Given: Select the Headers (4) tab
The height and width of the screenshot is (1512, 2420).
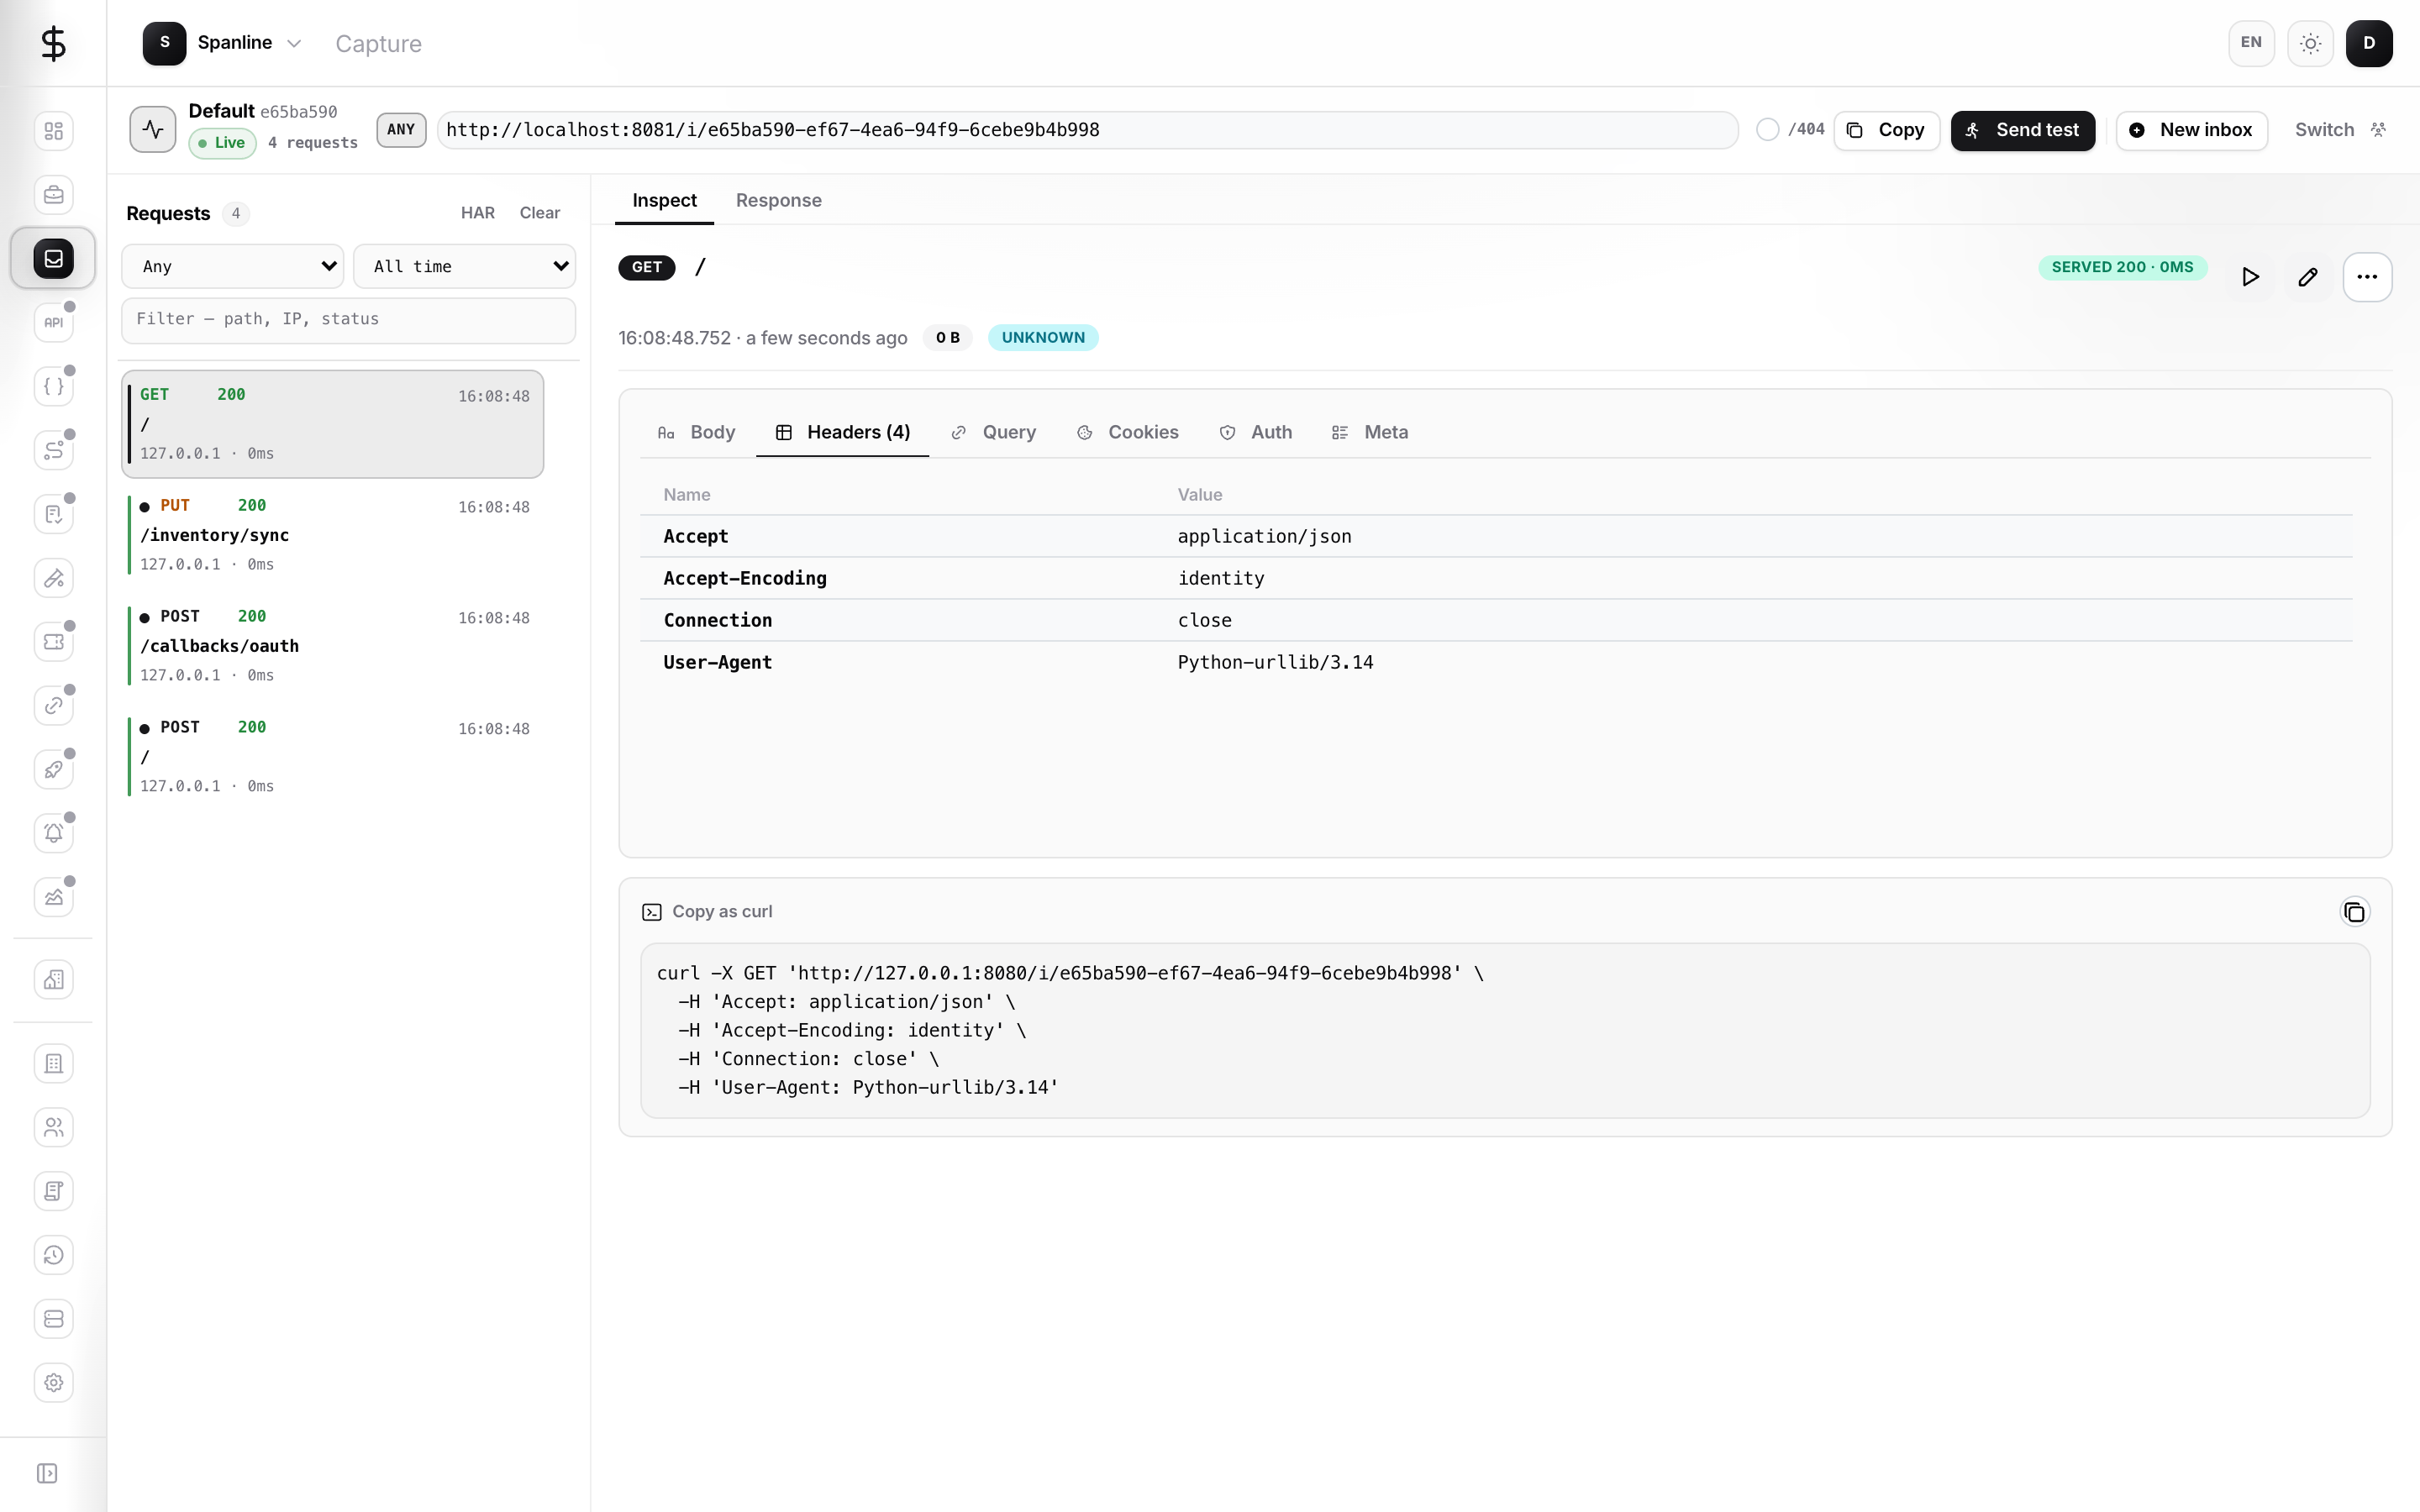Looking at the screenshot, I should 842,432.
